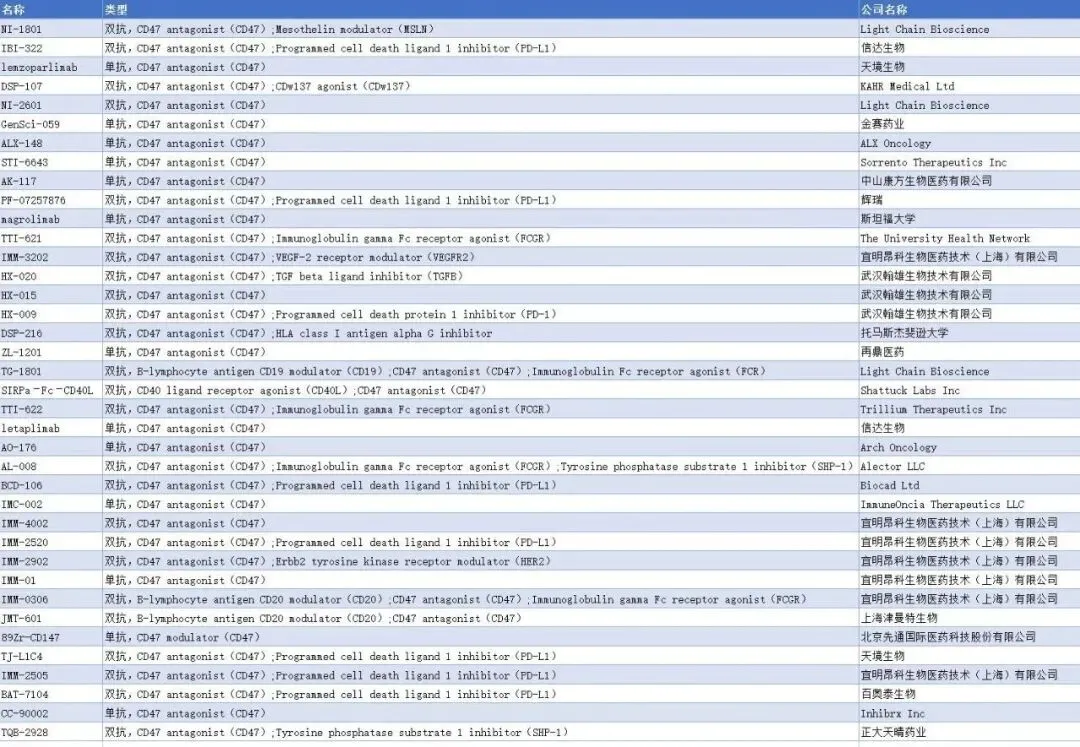Viewport: 1080px width, 747px height.
Task: Click the Inhibrx Inc company cell
Action: (x=969, y=713)
